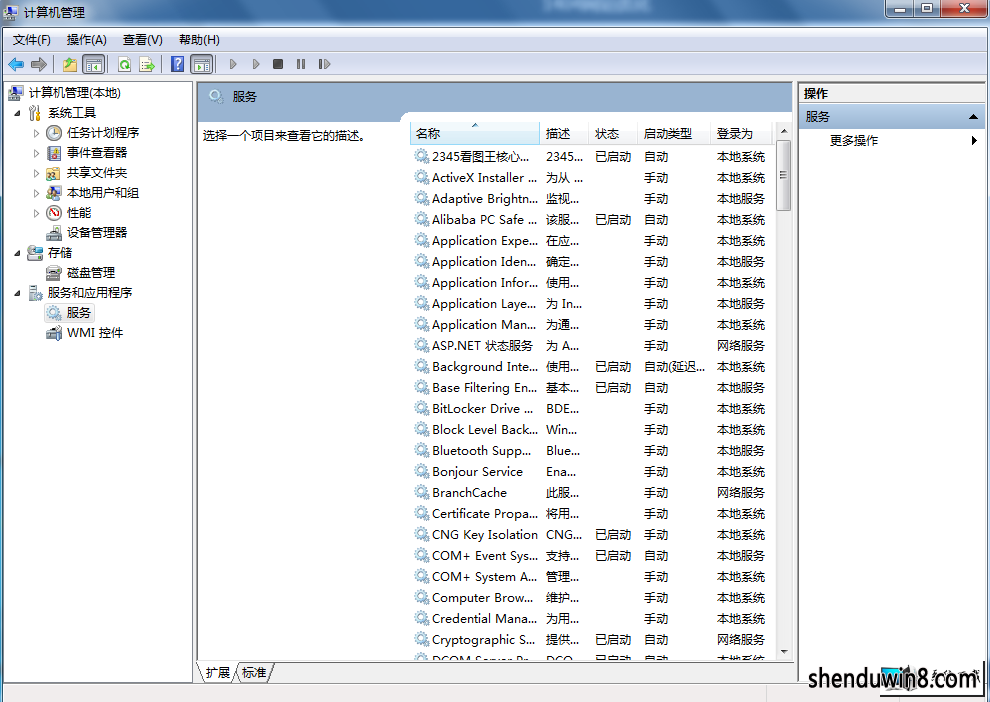Click the Export List toolbar icon
990x702 pixels.
[x=147, y=64]
